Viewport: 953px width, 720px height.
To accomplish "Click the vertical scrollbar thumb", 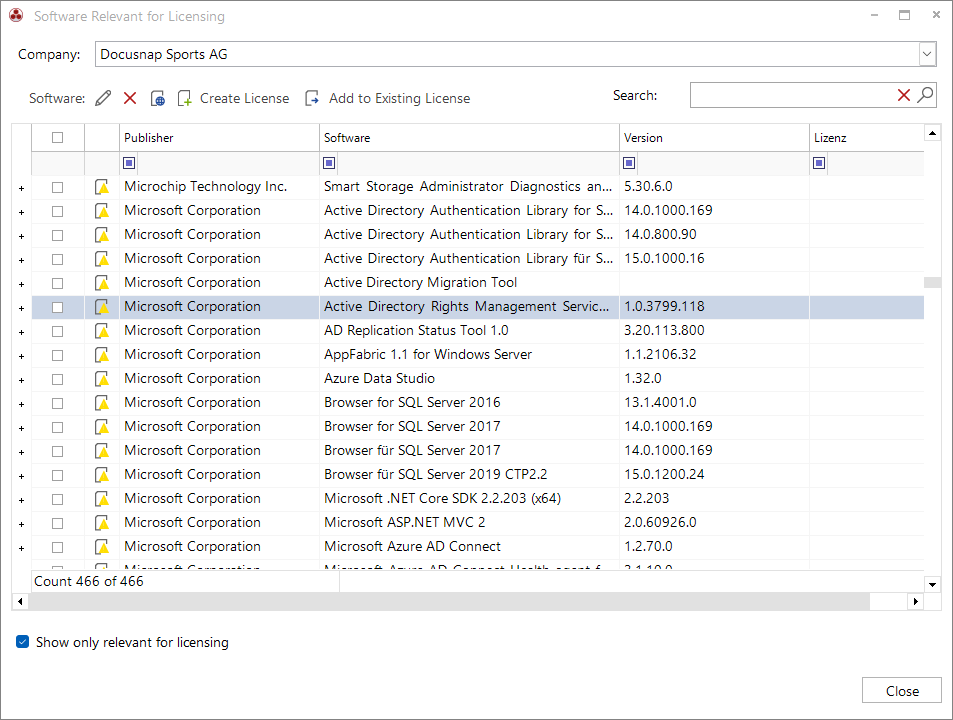I will click(932, 282).
